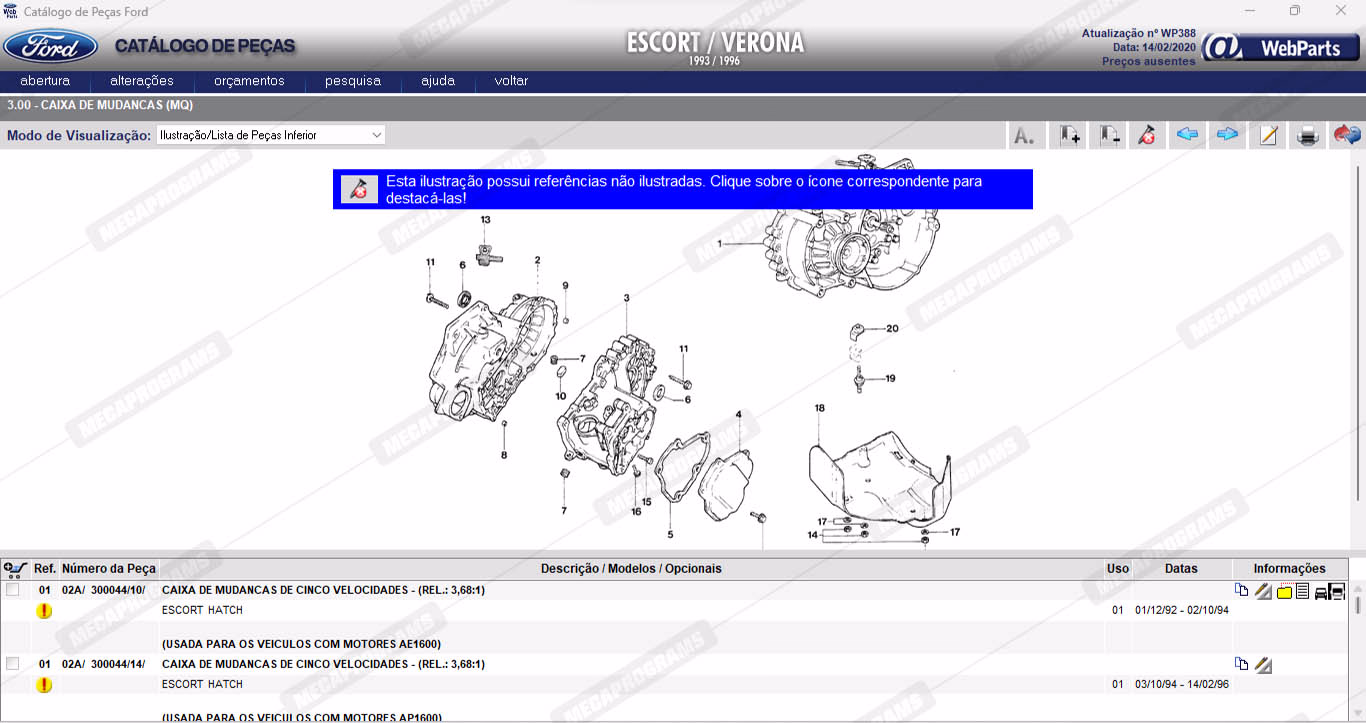
Task: Click the red-blue refresh arrows icon
Action: point(1347,135)
